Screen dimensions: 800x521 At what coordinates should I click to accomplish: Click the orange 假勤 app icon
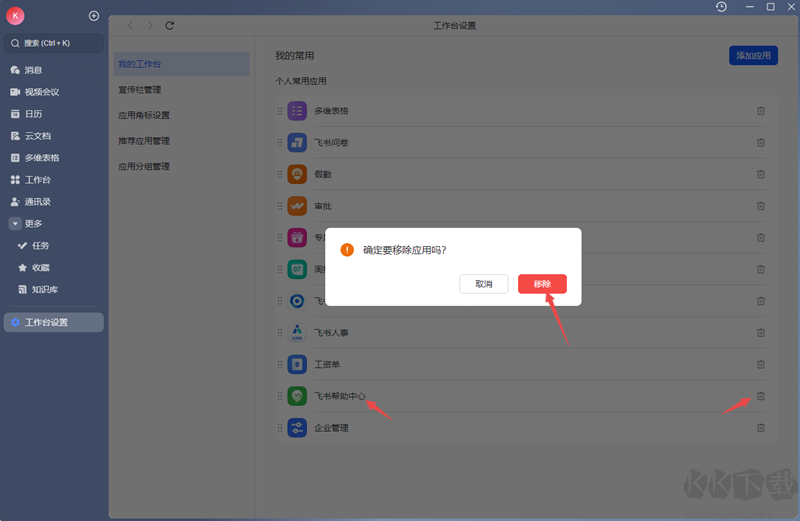[x=297, y=174]
